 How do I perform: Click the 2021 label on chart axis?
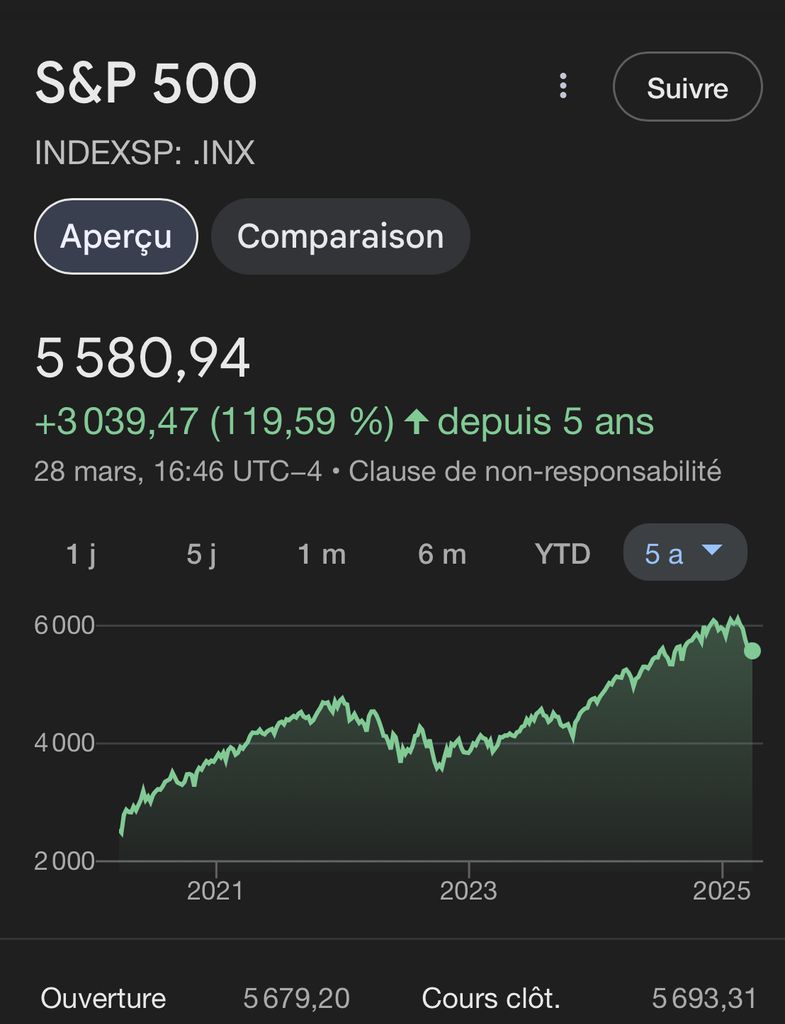(x=215, y=890)
